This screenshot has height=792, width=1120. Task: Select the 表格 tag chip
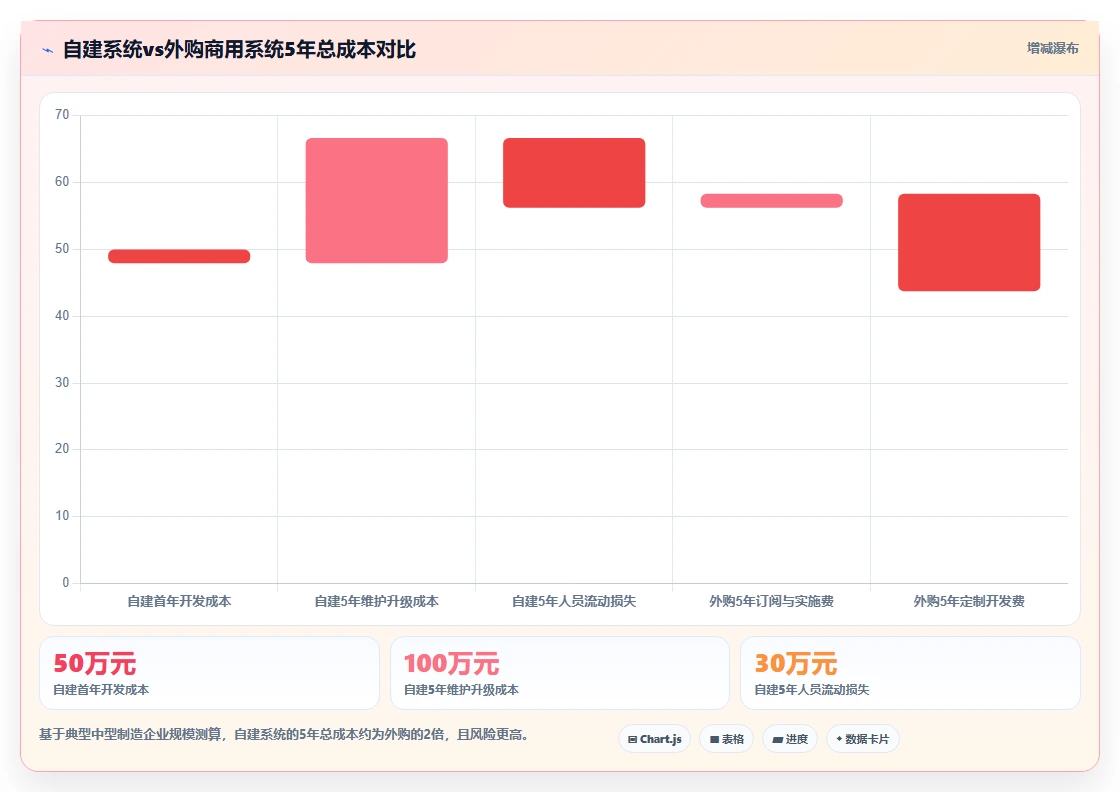click(x=726, y=739)
